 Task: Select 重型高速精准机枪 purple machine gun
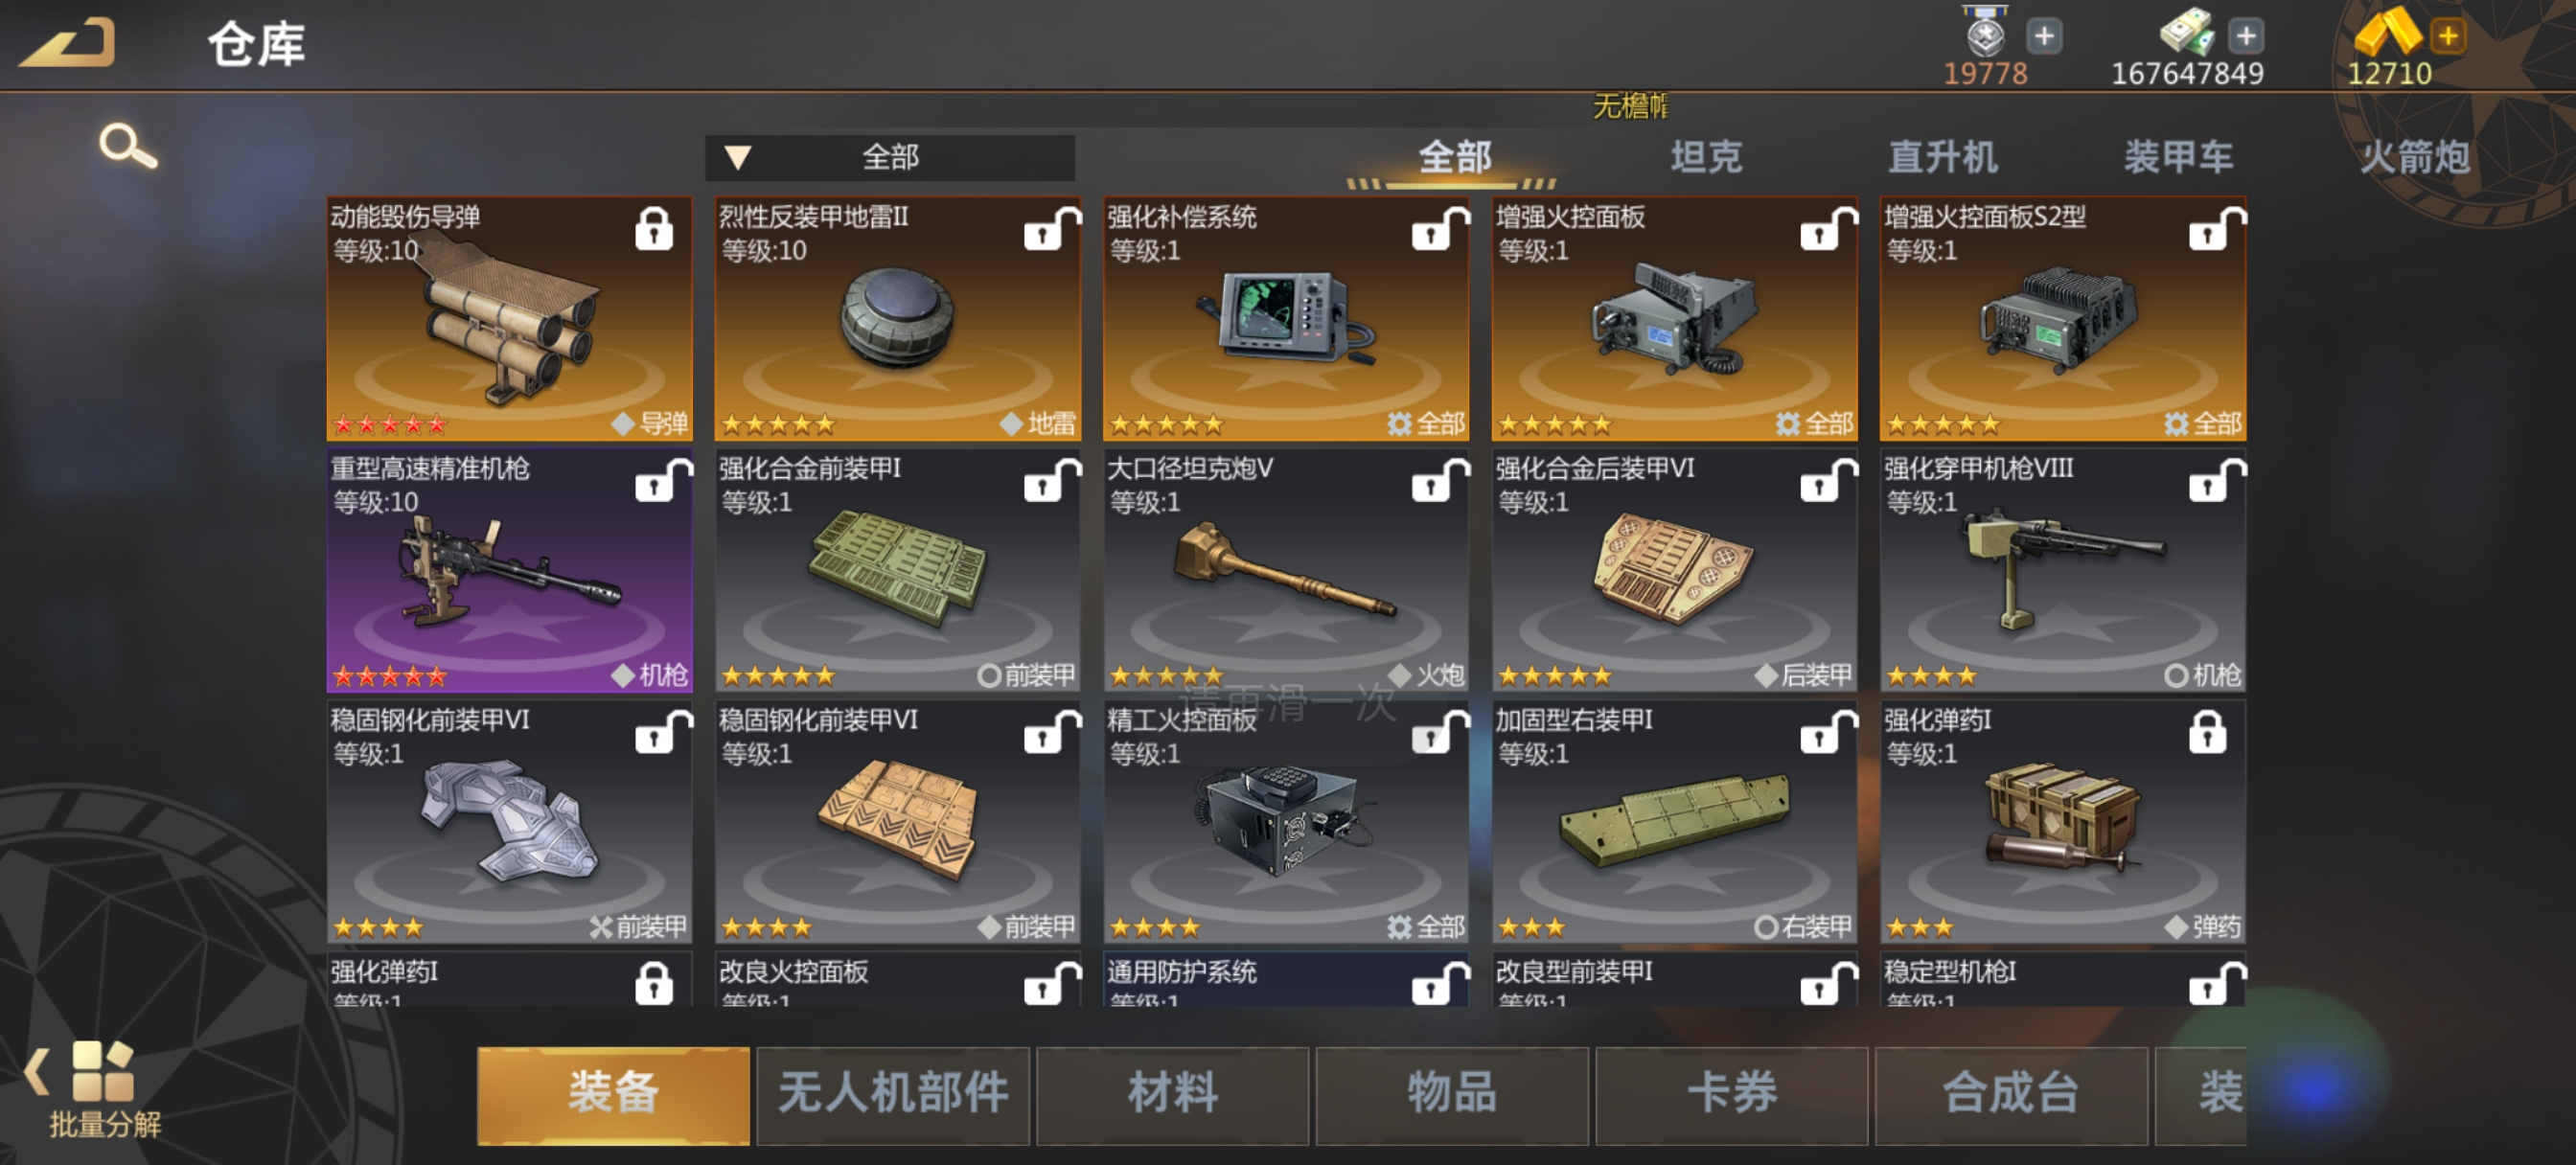pos(509,570)
